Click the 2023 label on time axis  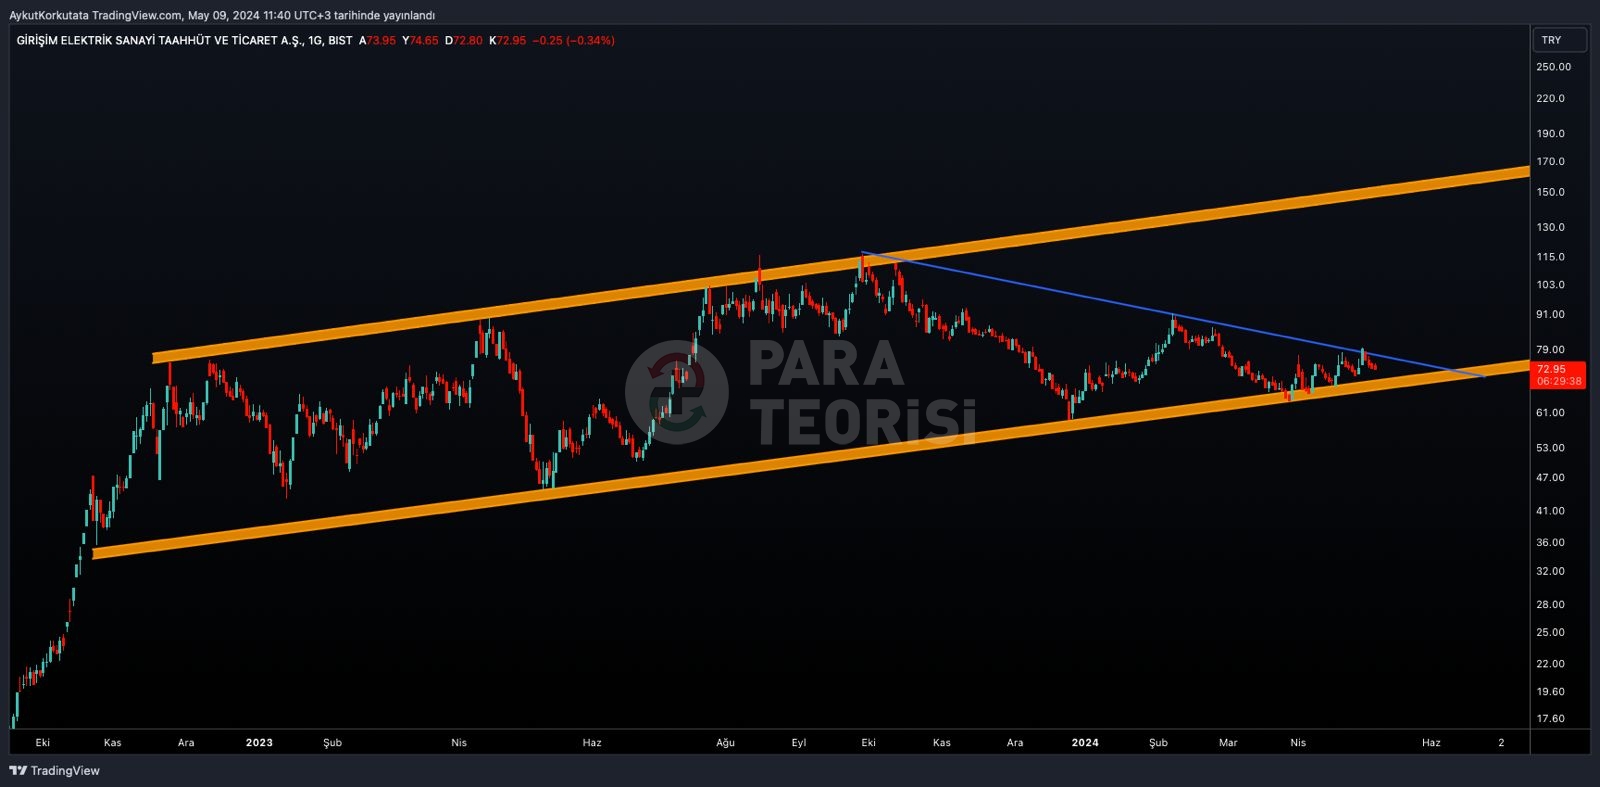coord(259,743)
